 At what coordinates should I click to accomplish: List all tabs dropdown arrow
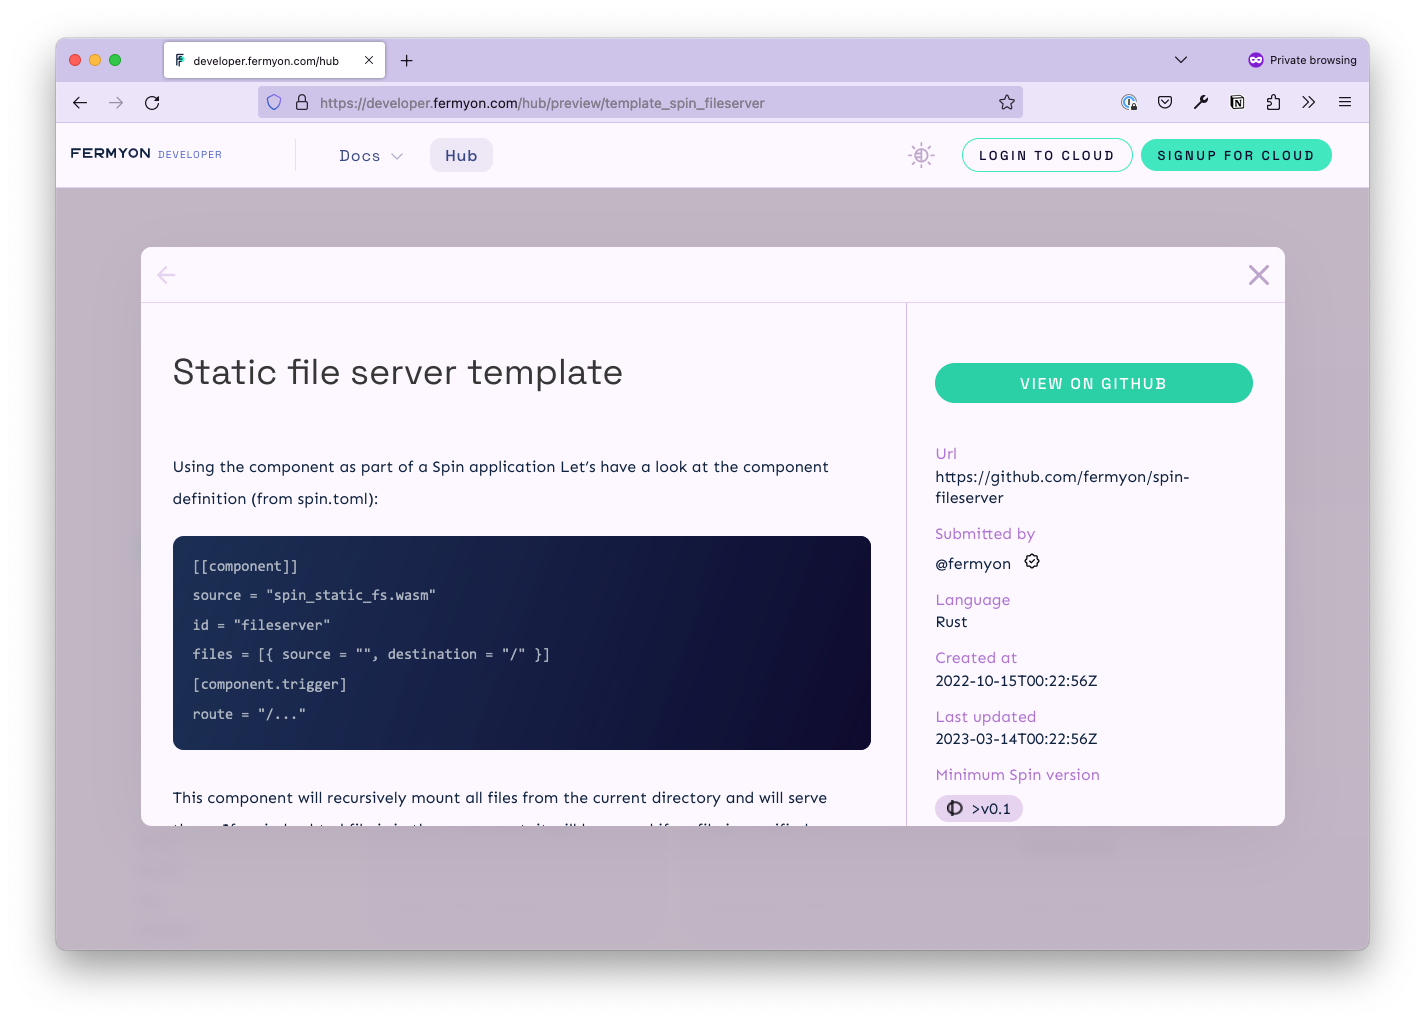1181,60
